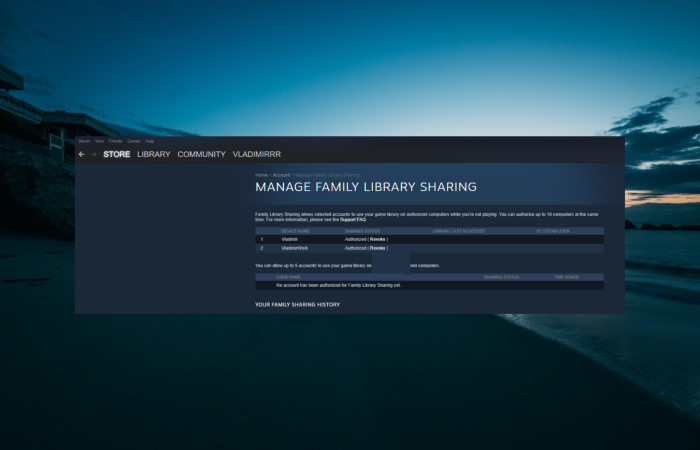Open the Help menu
The width and height of the screenshot is (700, 450).
coord(150,141)
